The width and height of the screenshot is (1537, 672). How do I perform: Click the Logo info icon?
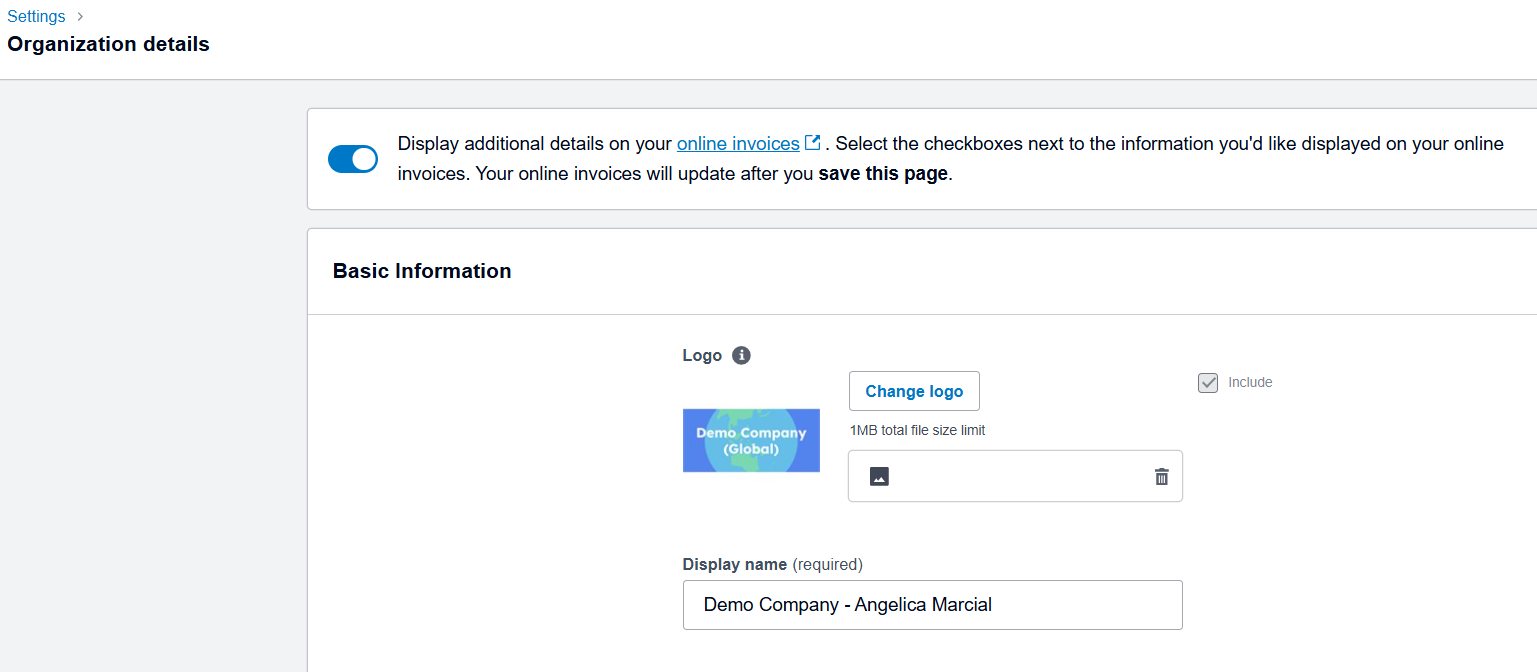(x=741, y=355)
